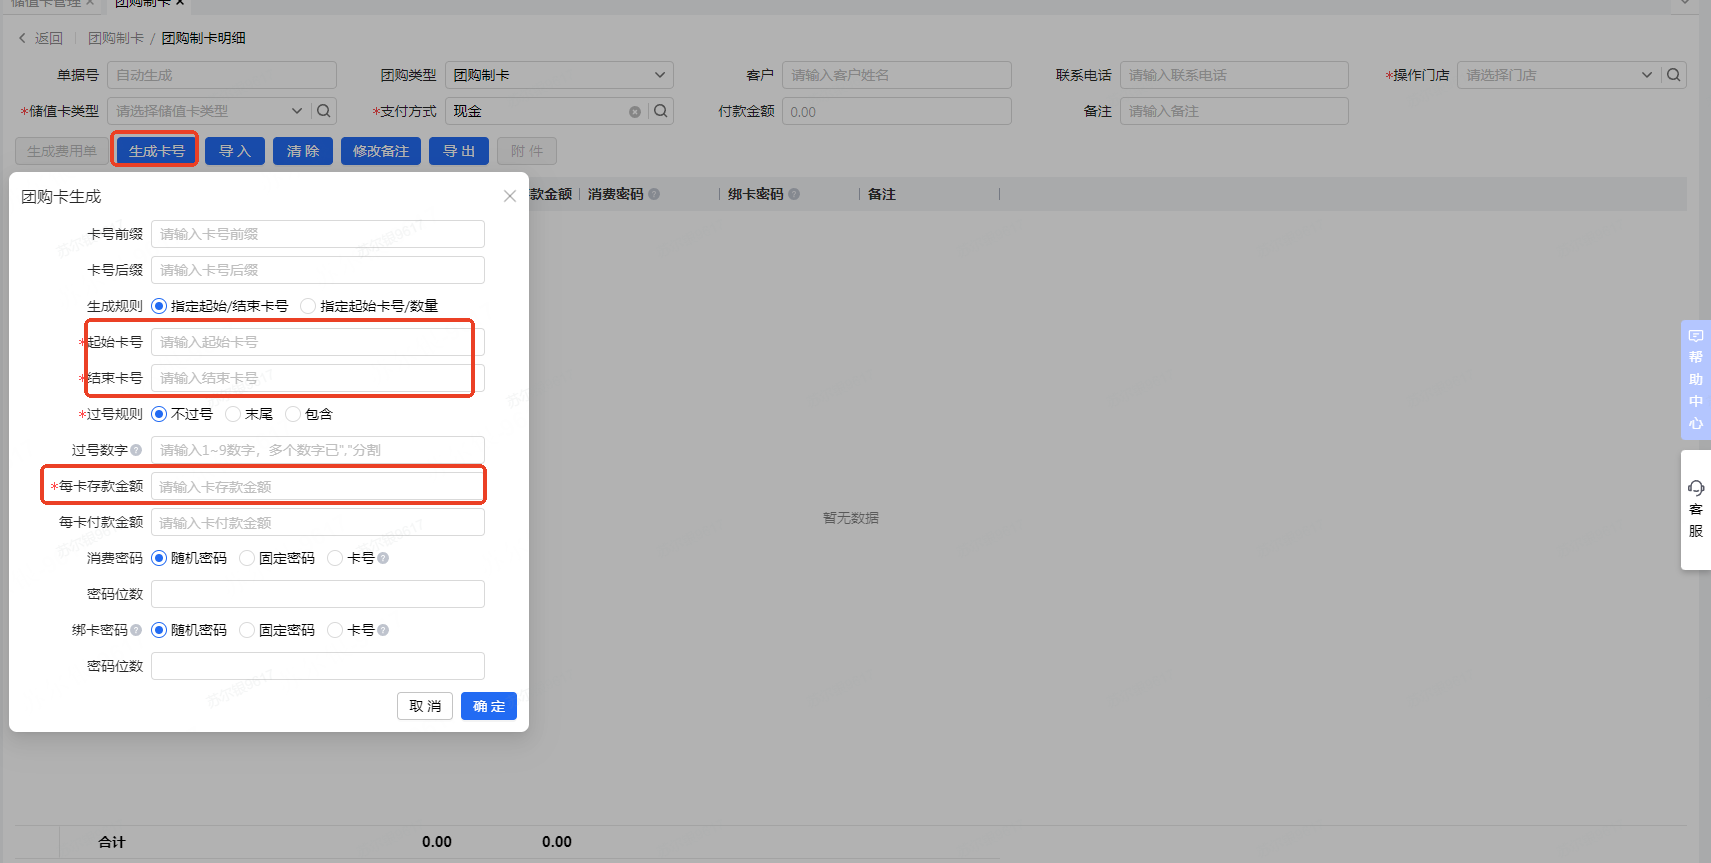Click the help icon in 绑卡密码 column header
Viewport: 1711px width, 863px height.
click(794, 194)
